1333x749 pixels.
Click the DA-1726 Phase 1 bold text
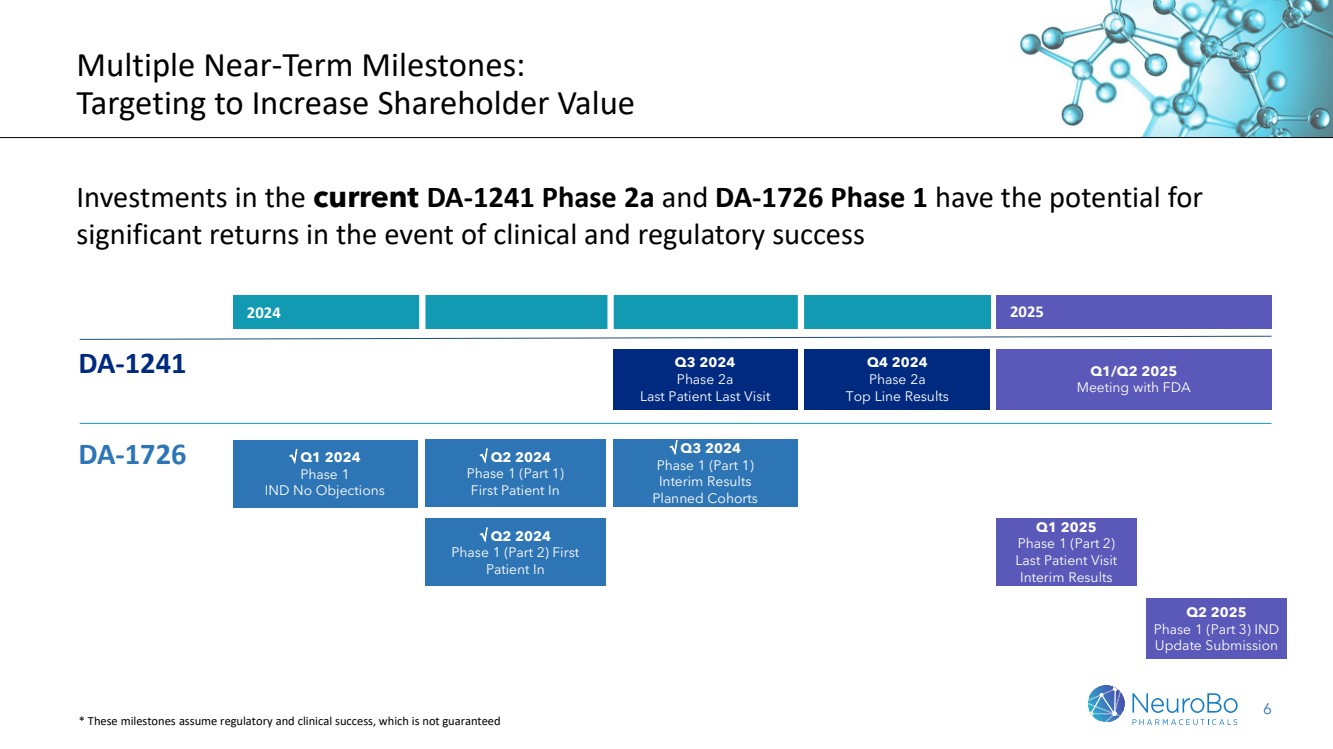click(x=821, y=198)
